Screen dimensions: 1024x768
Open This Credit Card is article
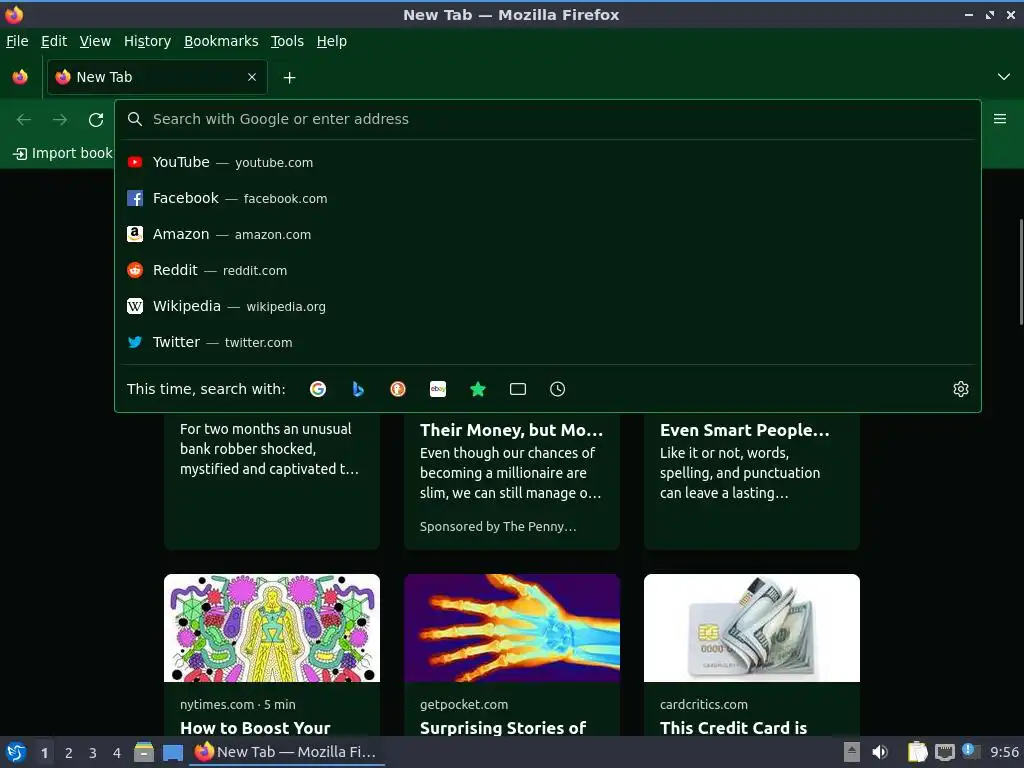pos(733,728)
